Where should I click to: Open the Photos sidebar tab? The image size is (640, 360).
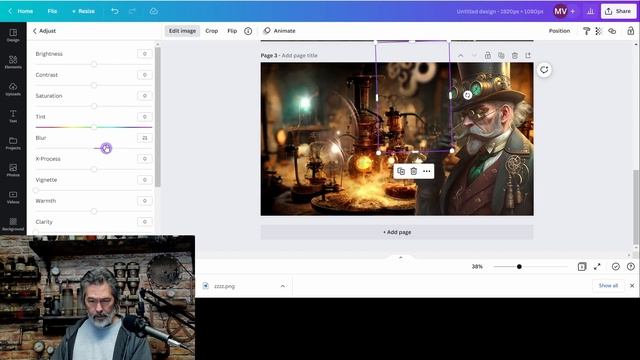coord(13,170)
